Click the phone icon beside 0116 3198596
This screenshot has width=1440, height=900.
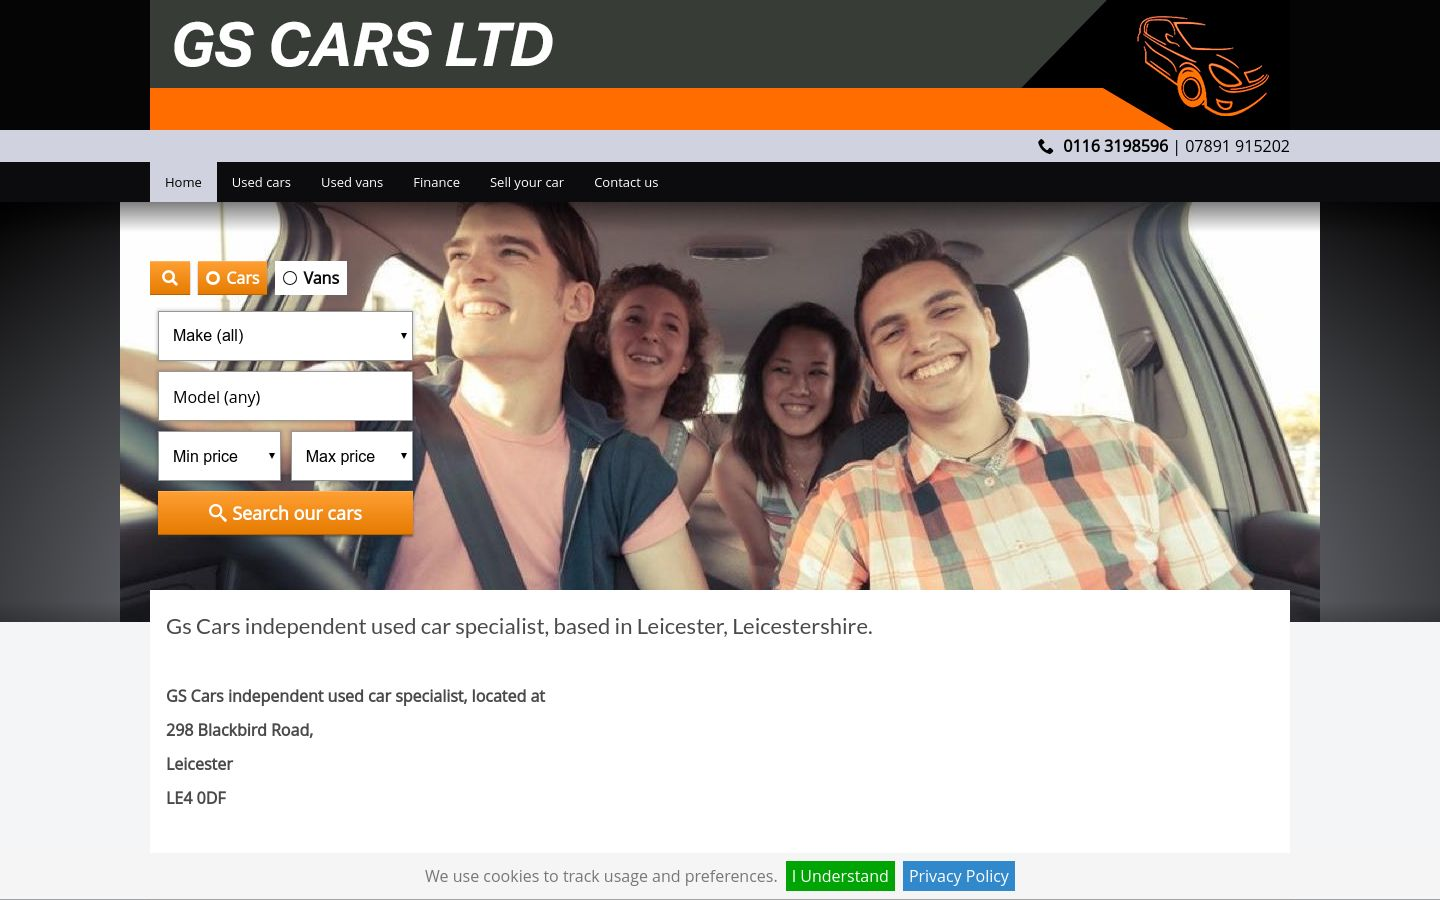coord(1046,146)
